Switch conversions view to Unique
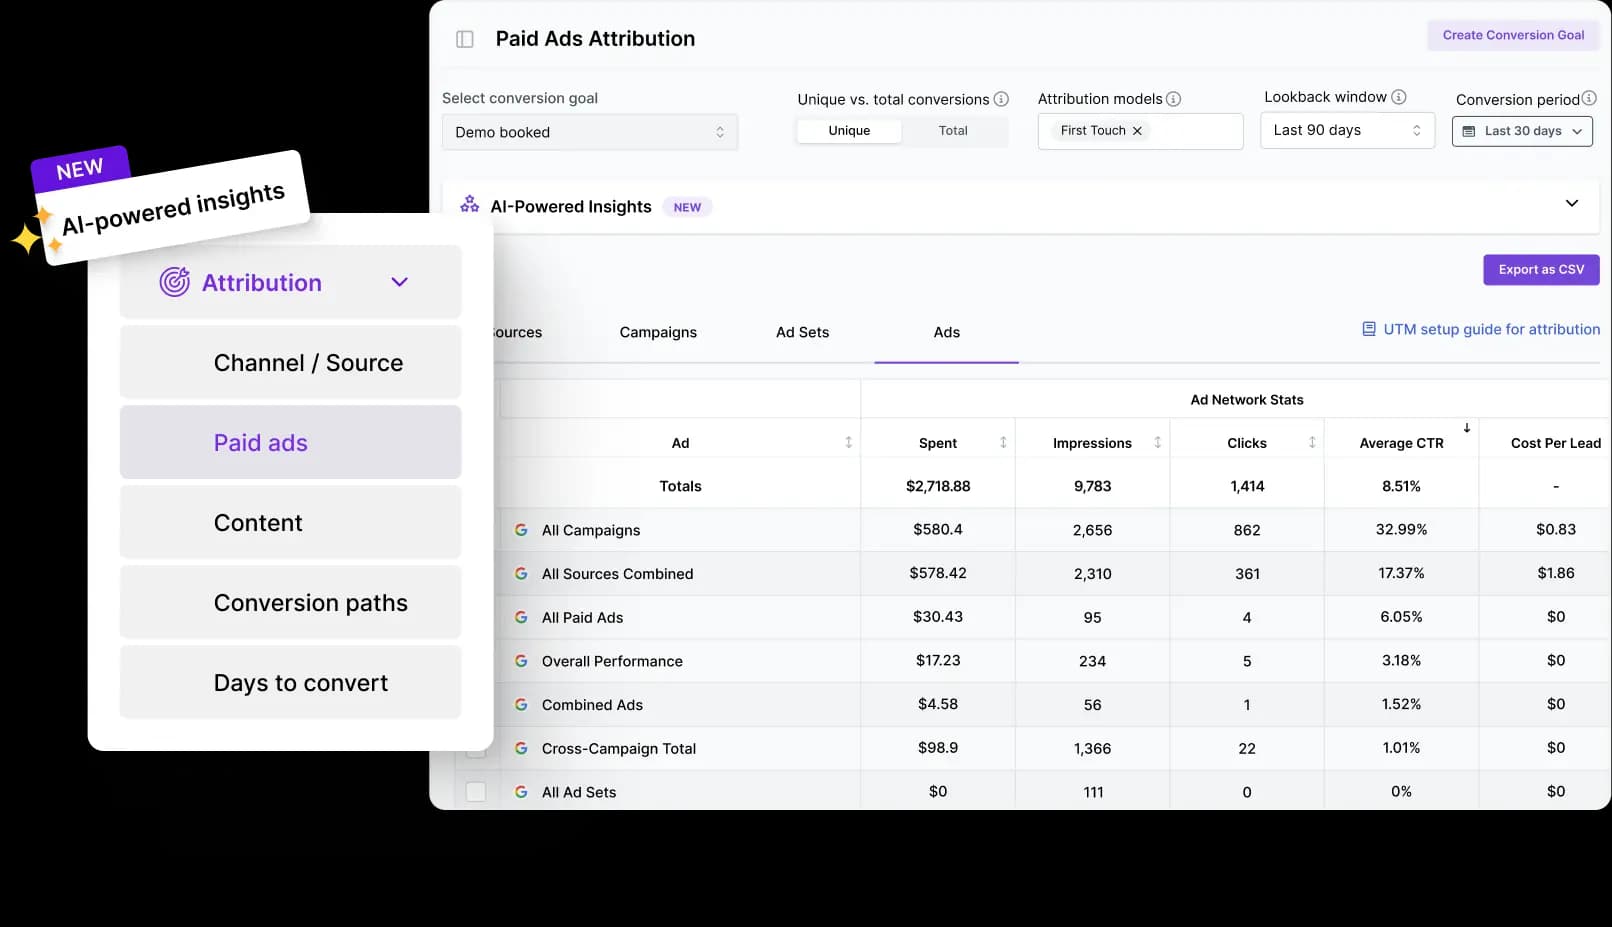 click(x=848, y=130)
